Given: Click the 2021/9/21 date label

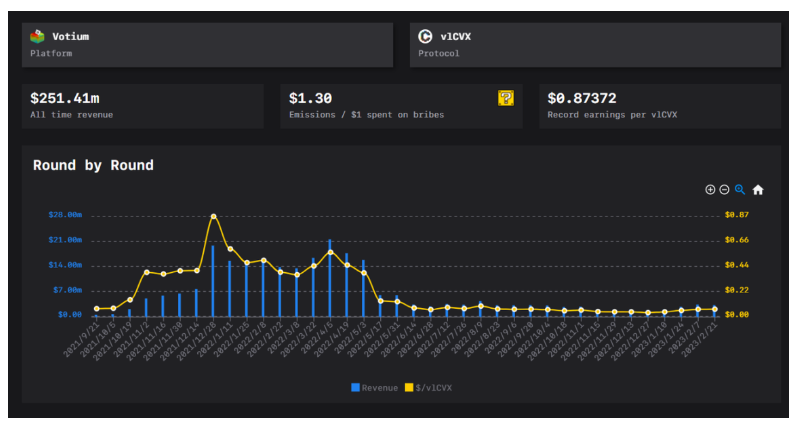Looking at the screenshot, I should (x=82, y=339).
